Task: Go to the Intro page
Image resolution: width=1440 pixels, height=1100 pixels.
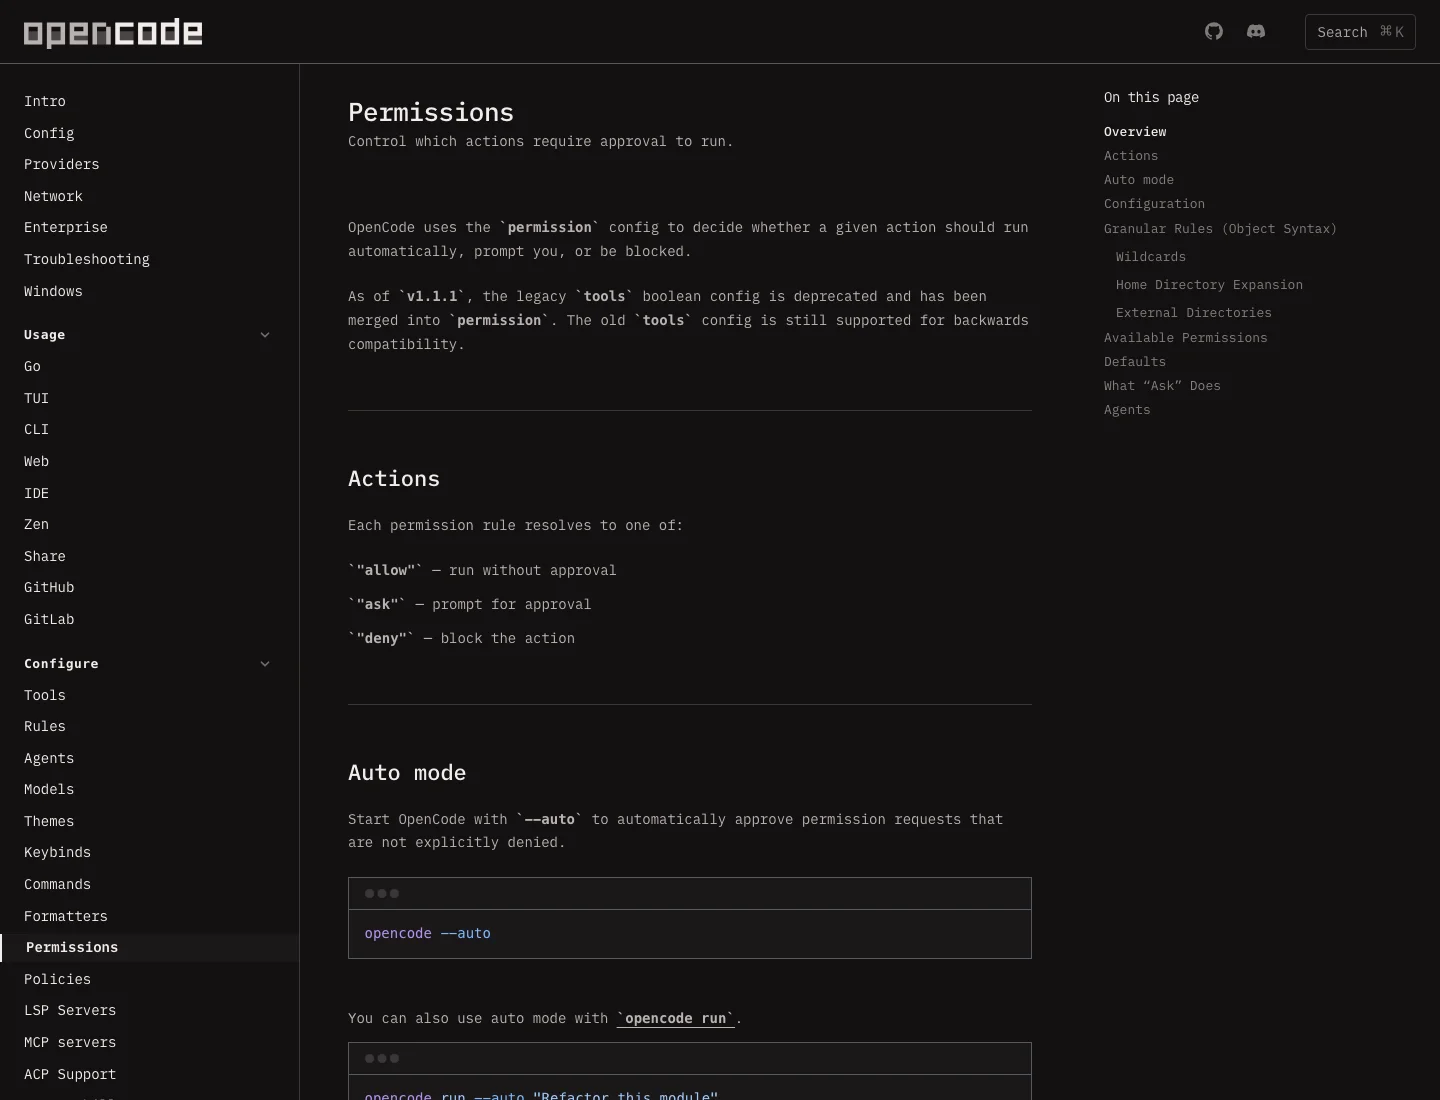Action: point(45,101)
